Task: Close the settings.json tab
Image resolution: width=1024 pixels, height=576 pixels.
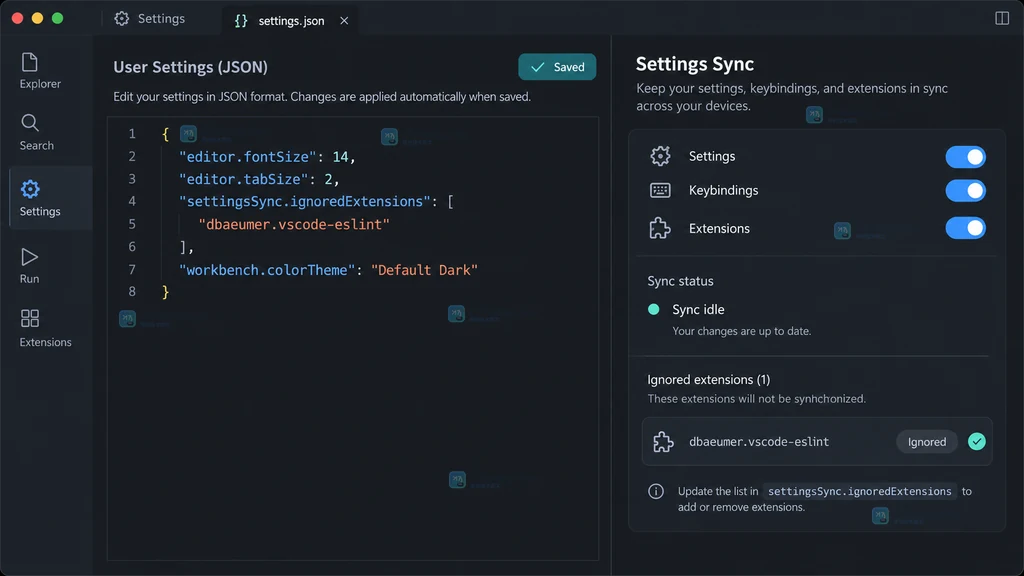Action: 344,21
